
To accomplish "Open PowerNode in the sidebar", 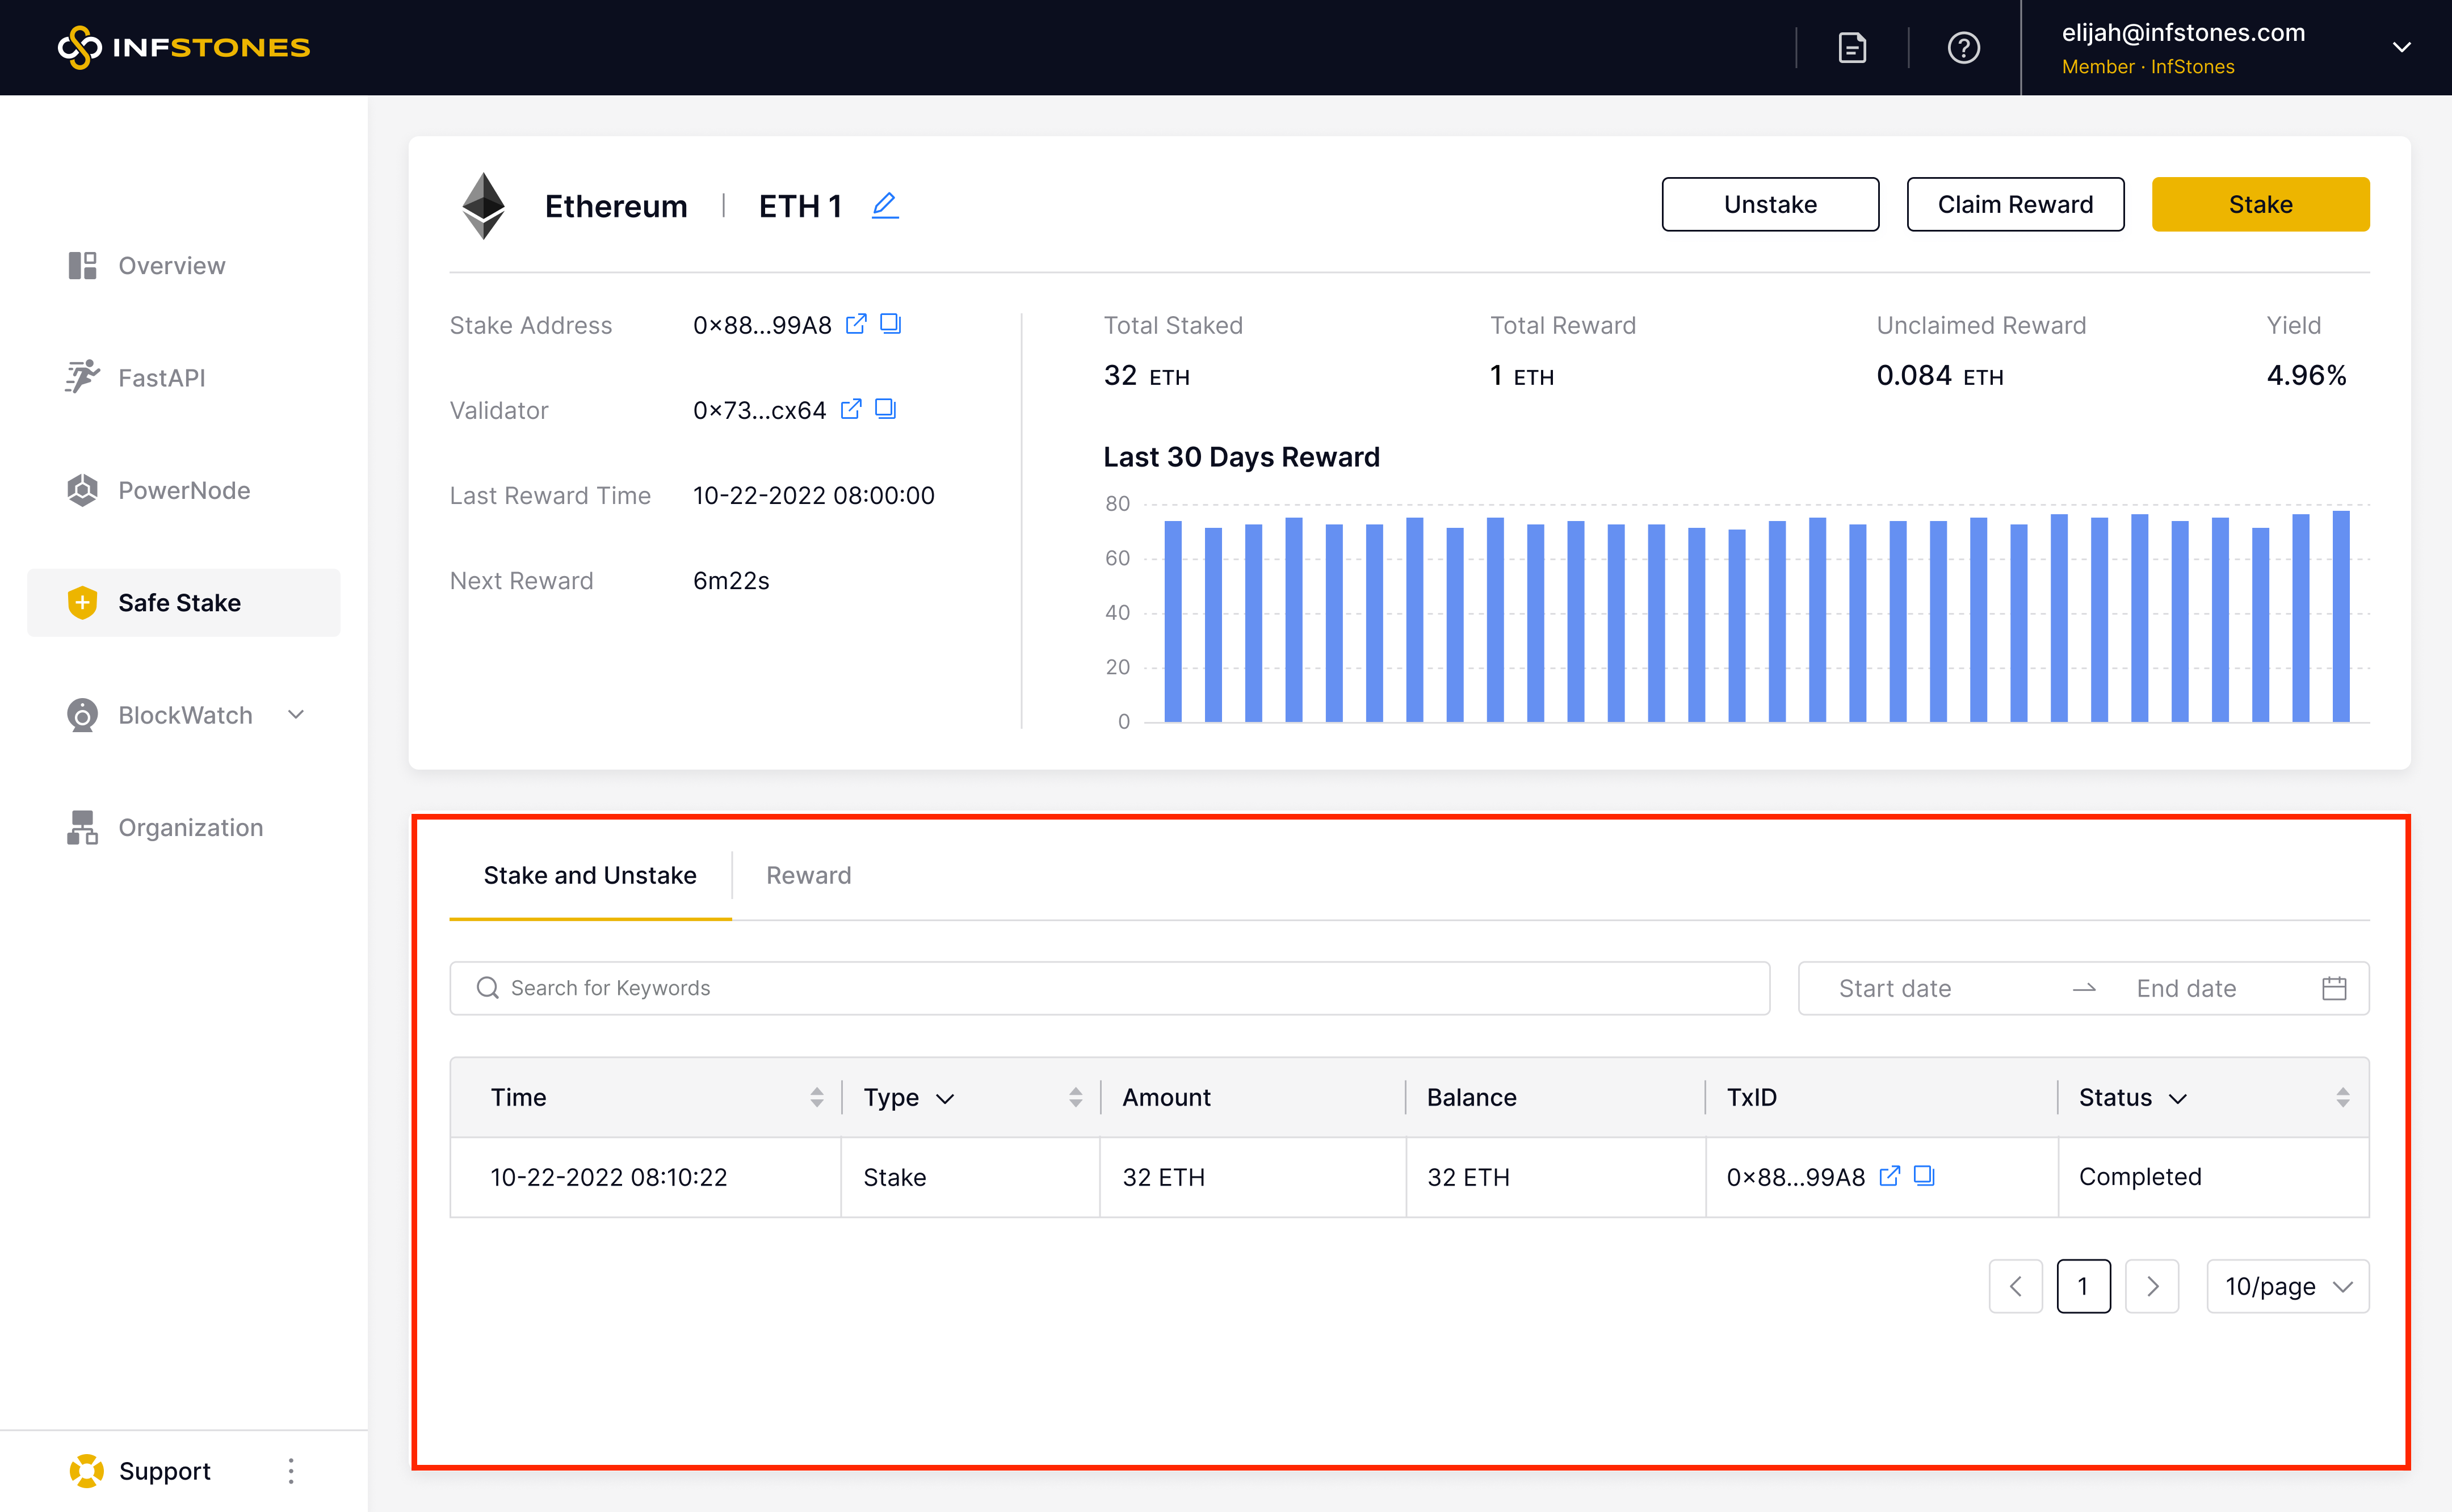I will click(x=184, y=490).
